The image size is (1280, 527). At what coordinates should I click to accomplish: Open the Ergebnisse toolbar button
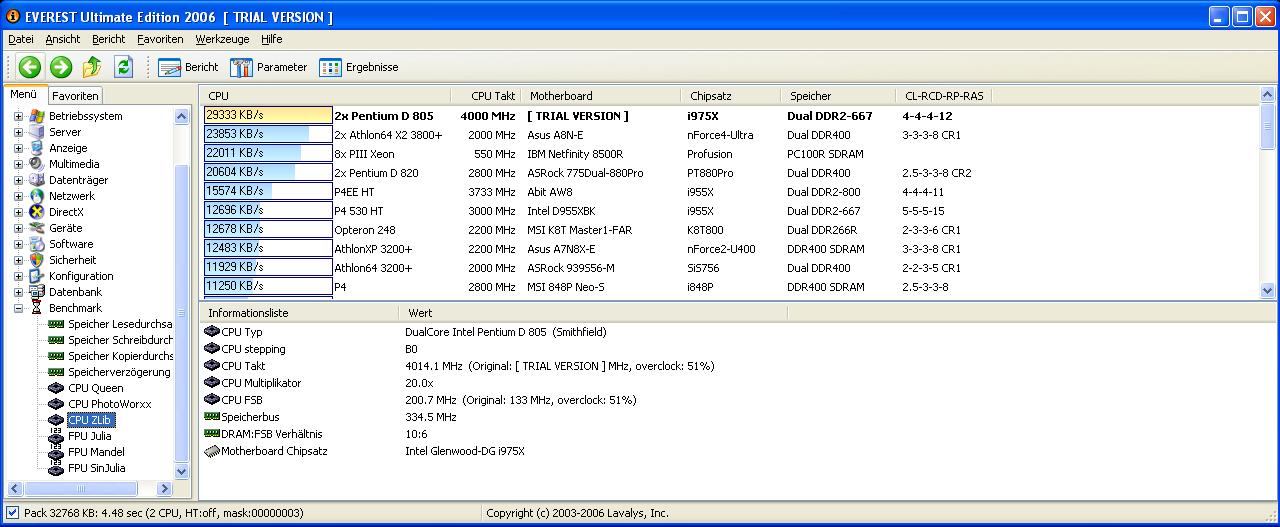[358, 67]
